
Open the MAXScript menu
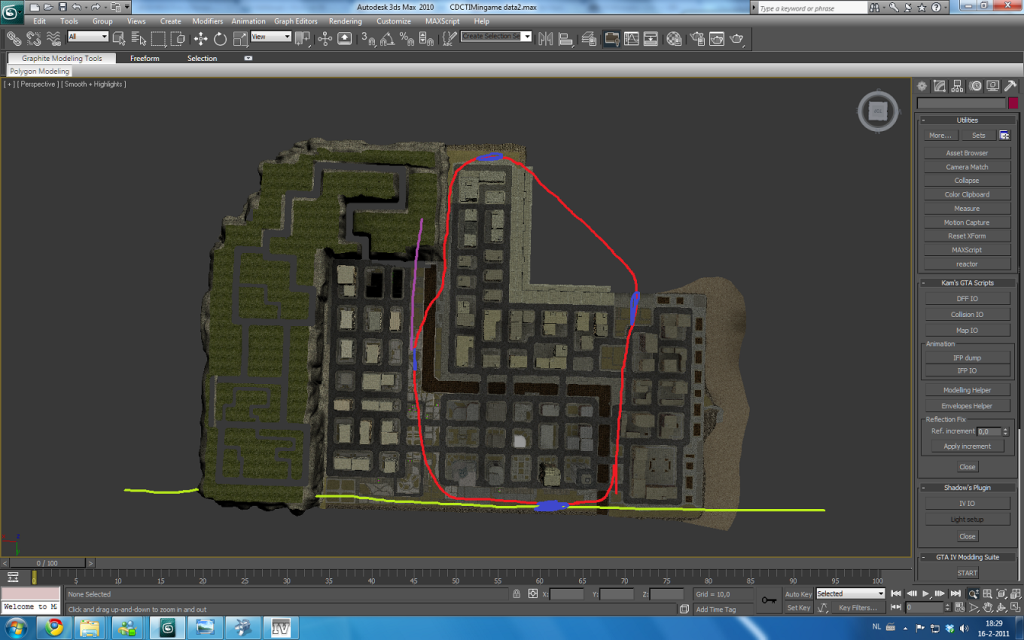tap(442, 21)
